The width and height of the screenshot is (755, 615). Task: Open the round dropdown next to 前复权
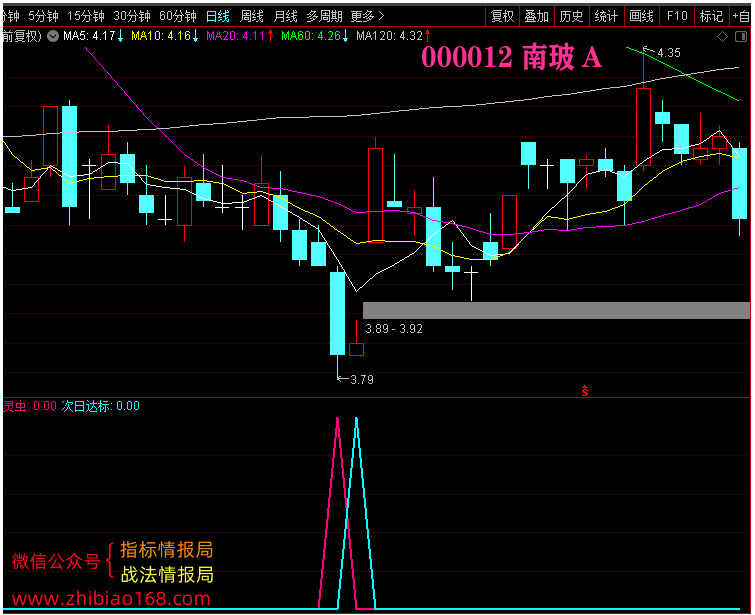pos(53,36)
